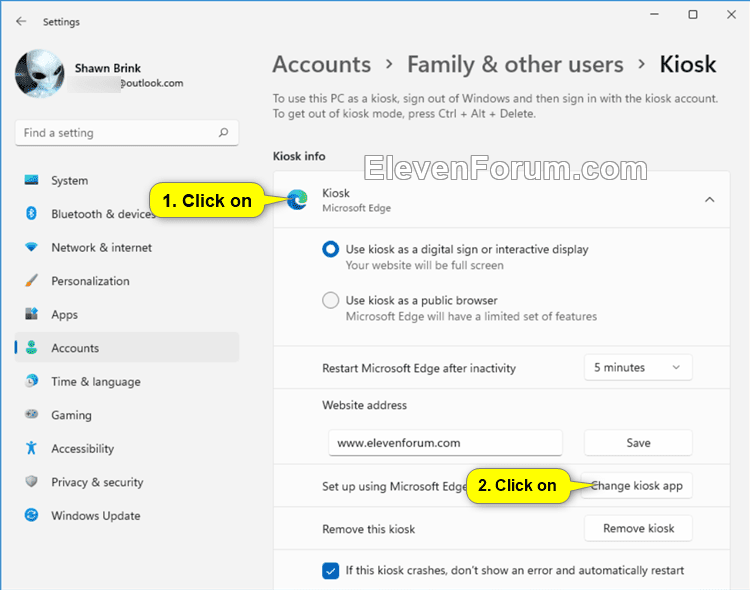Open Accessibility settings
This screenshot has height=590, width=750.
[127, 448]
